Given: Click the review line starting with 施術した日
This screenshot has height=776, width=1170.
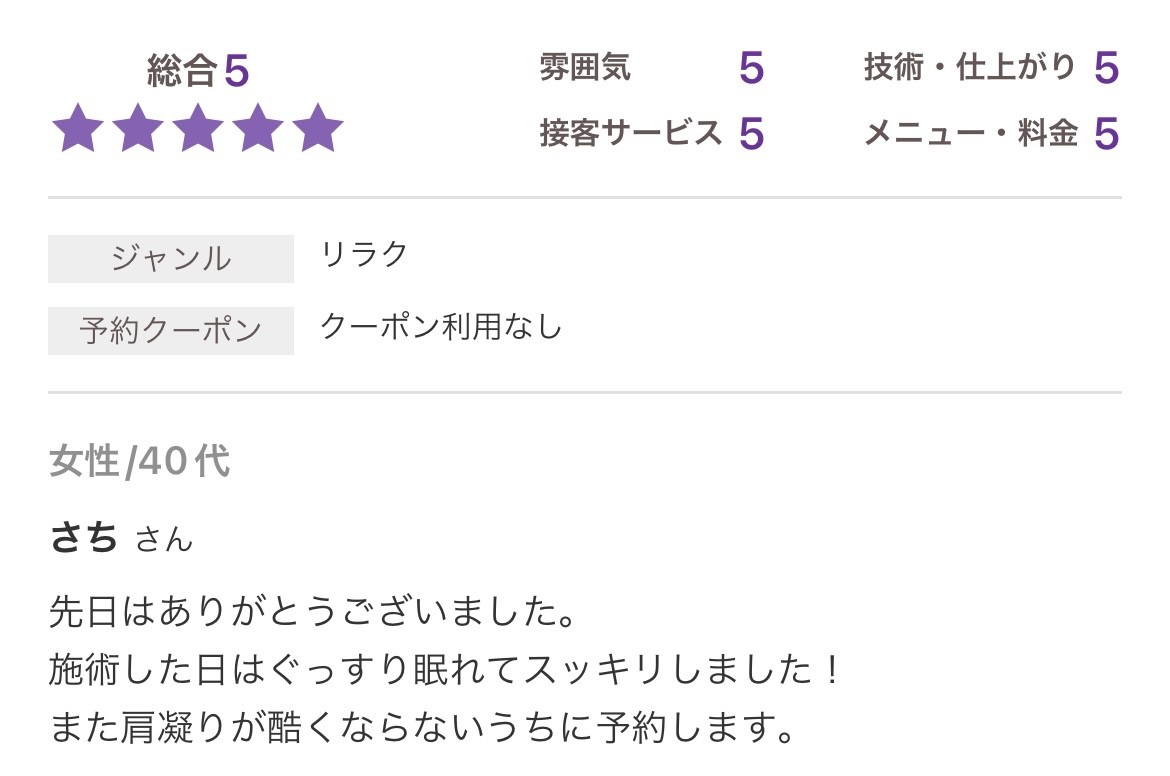Looking at the screenshot, I should pyautogui.click(x=446, y=669).
